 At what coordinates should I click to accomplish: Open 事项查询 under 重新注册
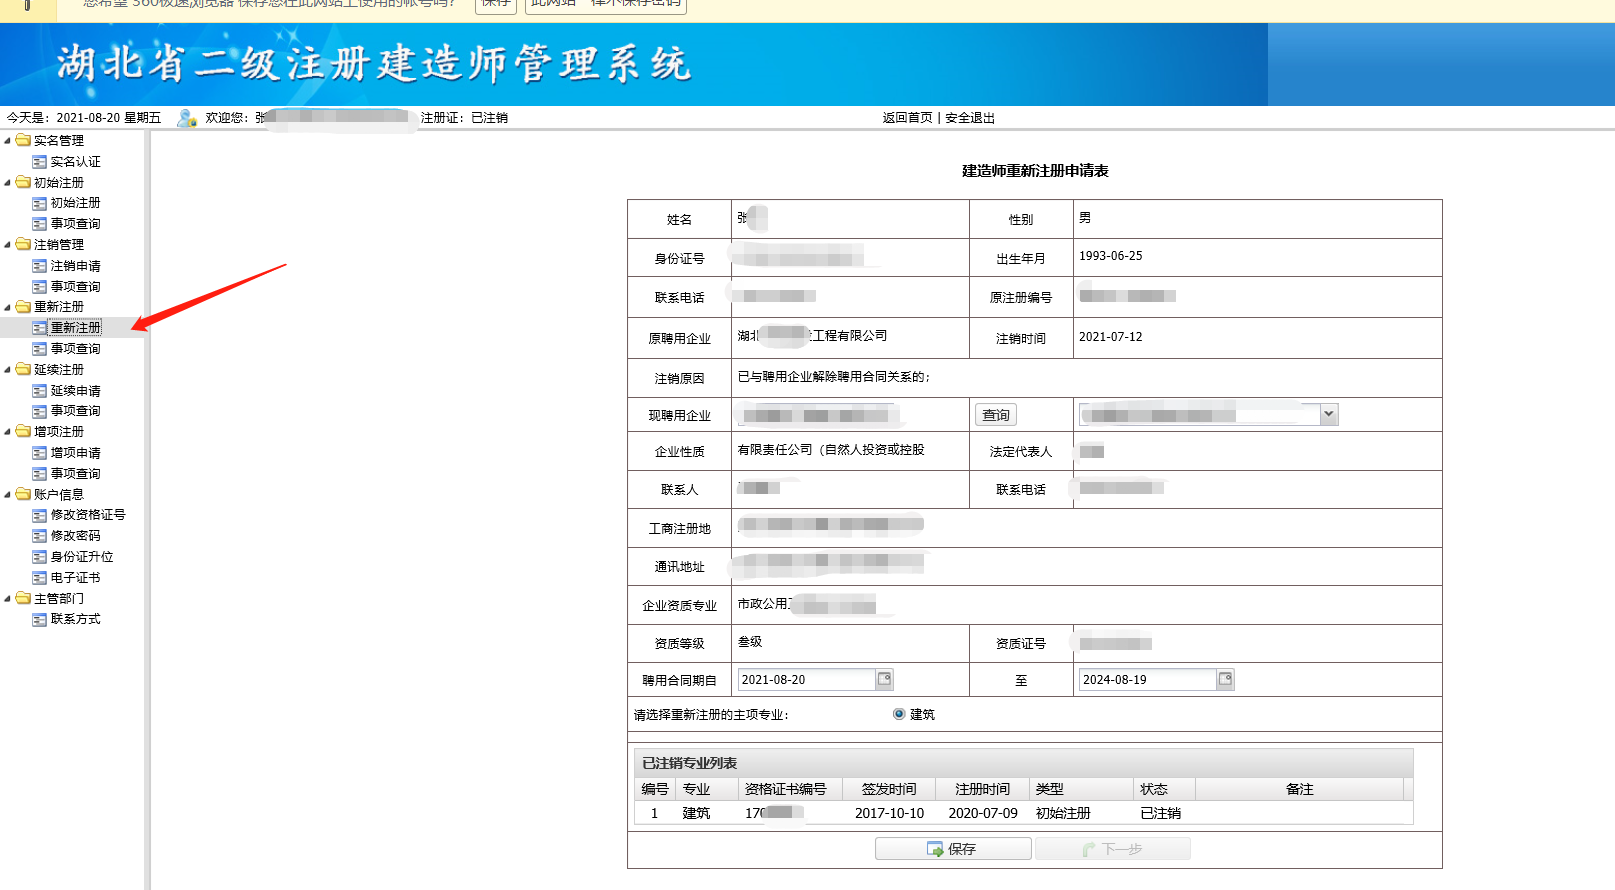(x=75, y=349)
